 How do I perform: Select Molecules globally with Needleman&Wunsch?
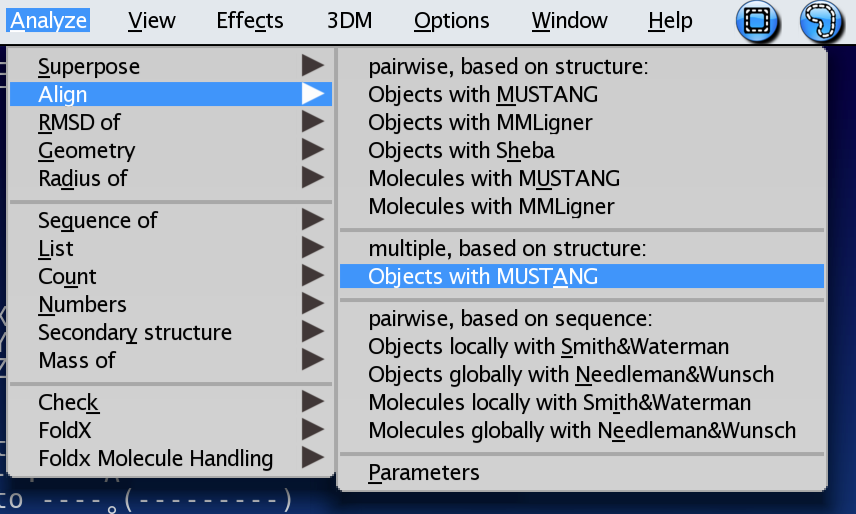pos(582,431)
